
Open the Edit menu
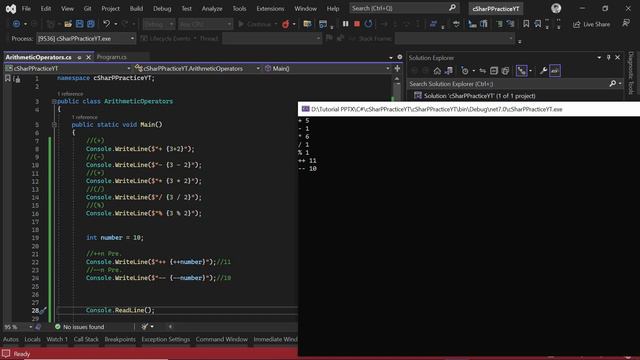point(46,8)
